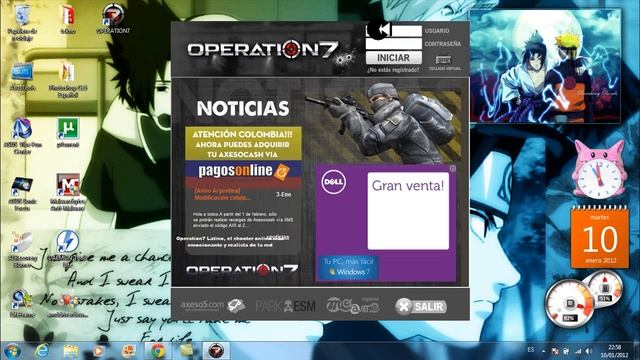Open the AI Recovery Burner shortcut
The image size is (640, 360).
22,243
